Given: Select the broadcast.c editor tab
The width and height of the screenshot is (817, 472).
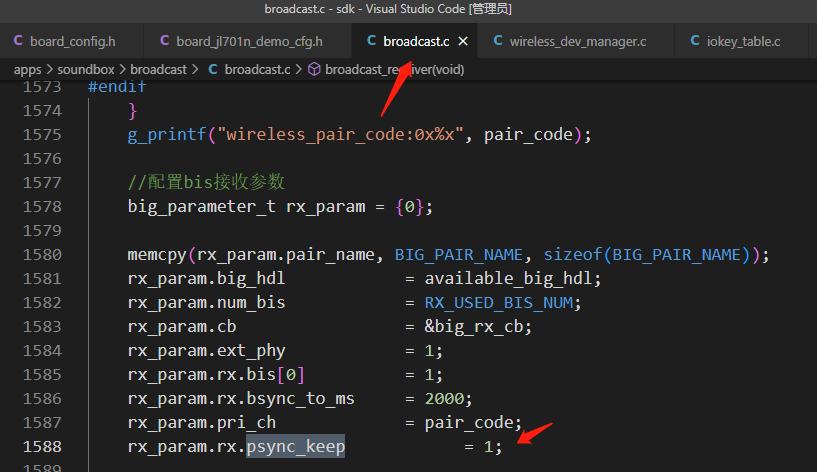Looking at the screenshot, I should [x=415, y=41].
